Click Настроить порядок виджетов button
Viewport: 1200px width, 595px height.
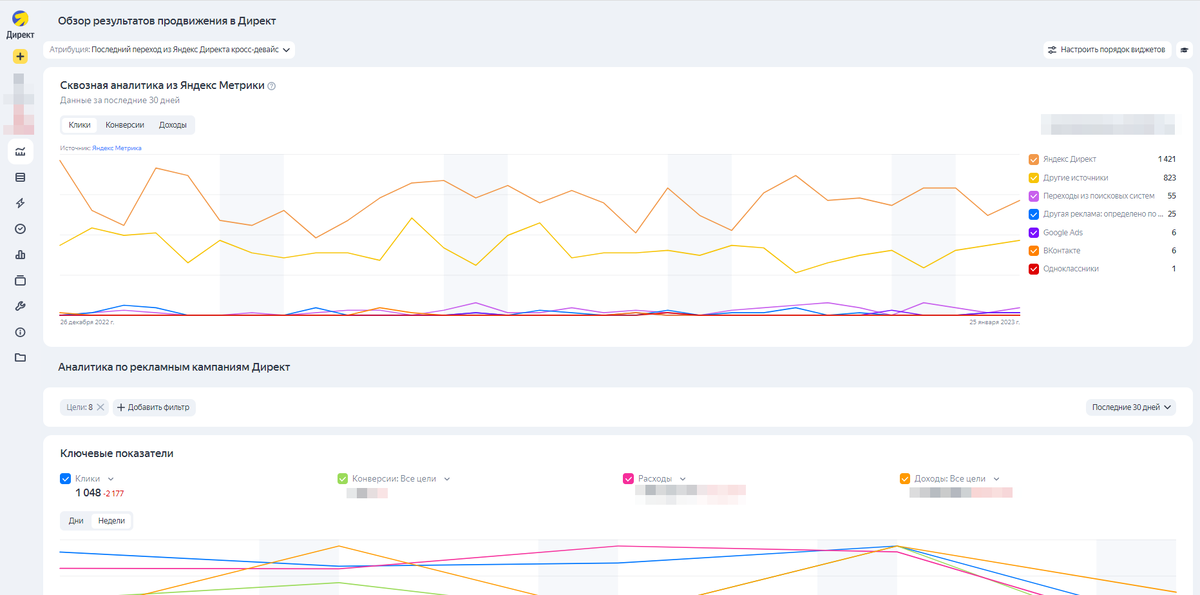click(1107, 49)
